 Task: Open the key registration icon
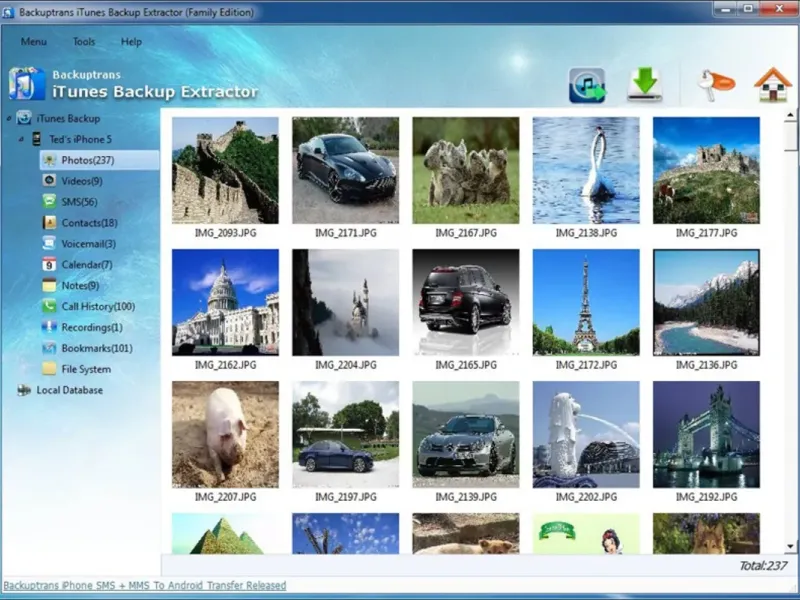[716, 84]
